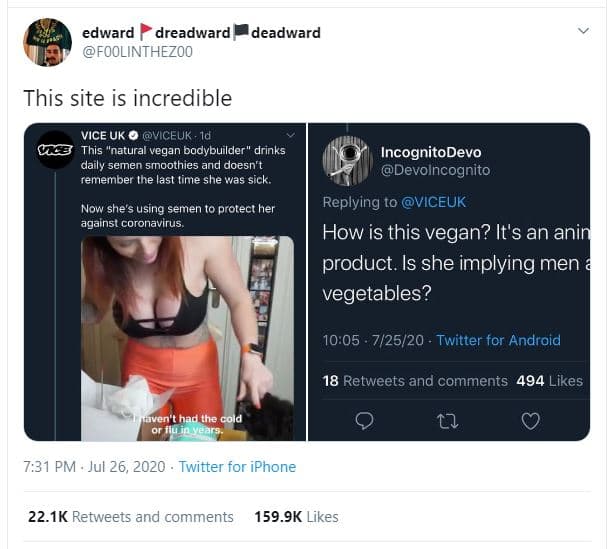Like the IncognitoDevo reply with heart icon
The image size is (616, 549).
click(531, 421)
